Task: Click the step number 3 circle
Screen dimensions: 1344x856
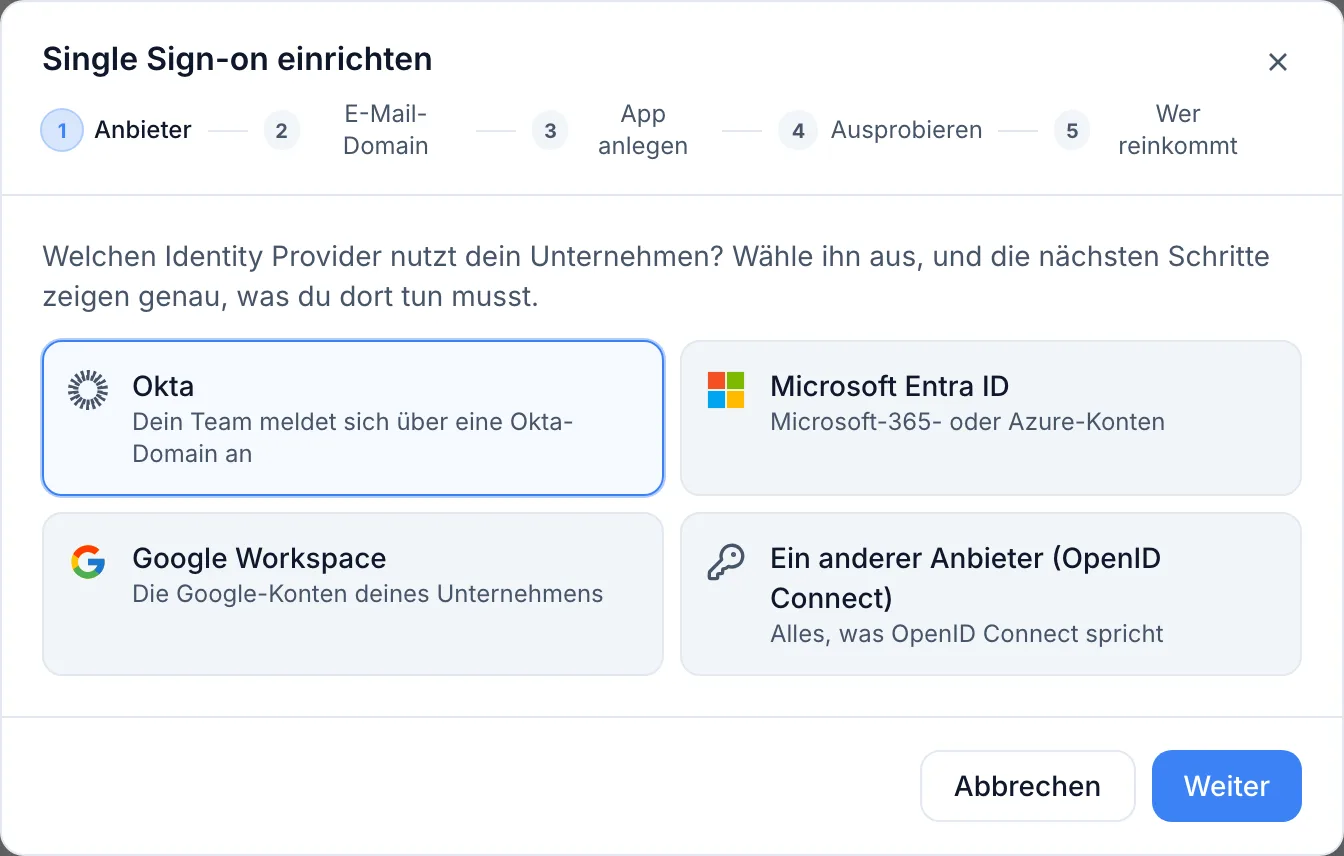Action: pos(550,130)
